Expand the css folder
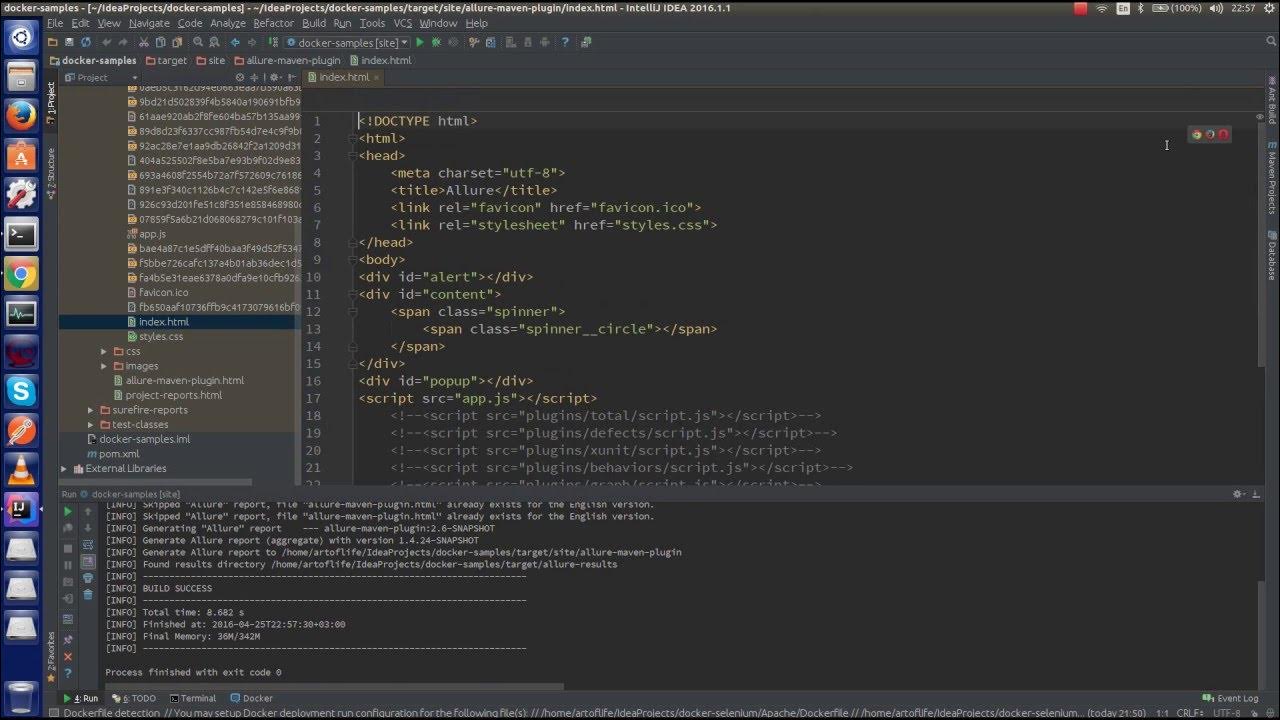Image resolution: width=1280 pixels, height=720 pixels. click(x=104, y=351)
